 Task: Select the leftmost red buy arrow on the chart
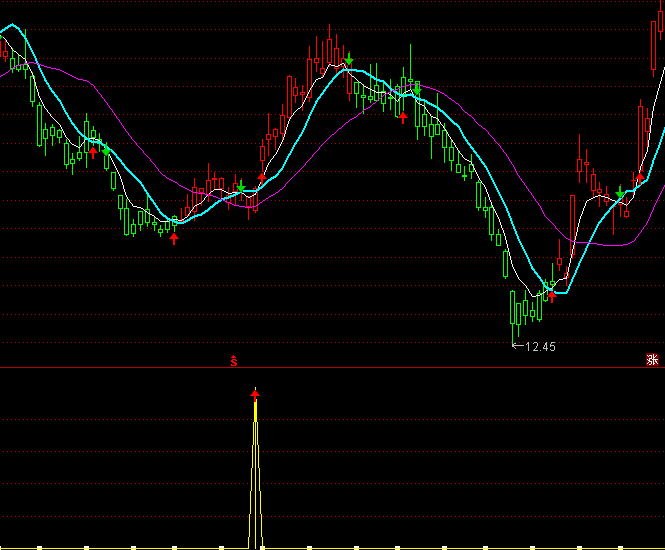click(x=93, y=152)
